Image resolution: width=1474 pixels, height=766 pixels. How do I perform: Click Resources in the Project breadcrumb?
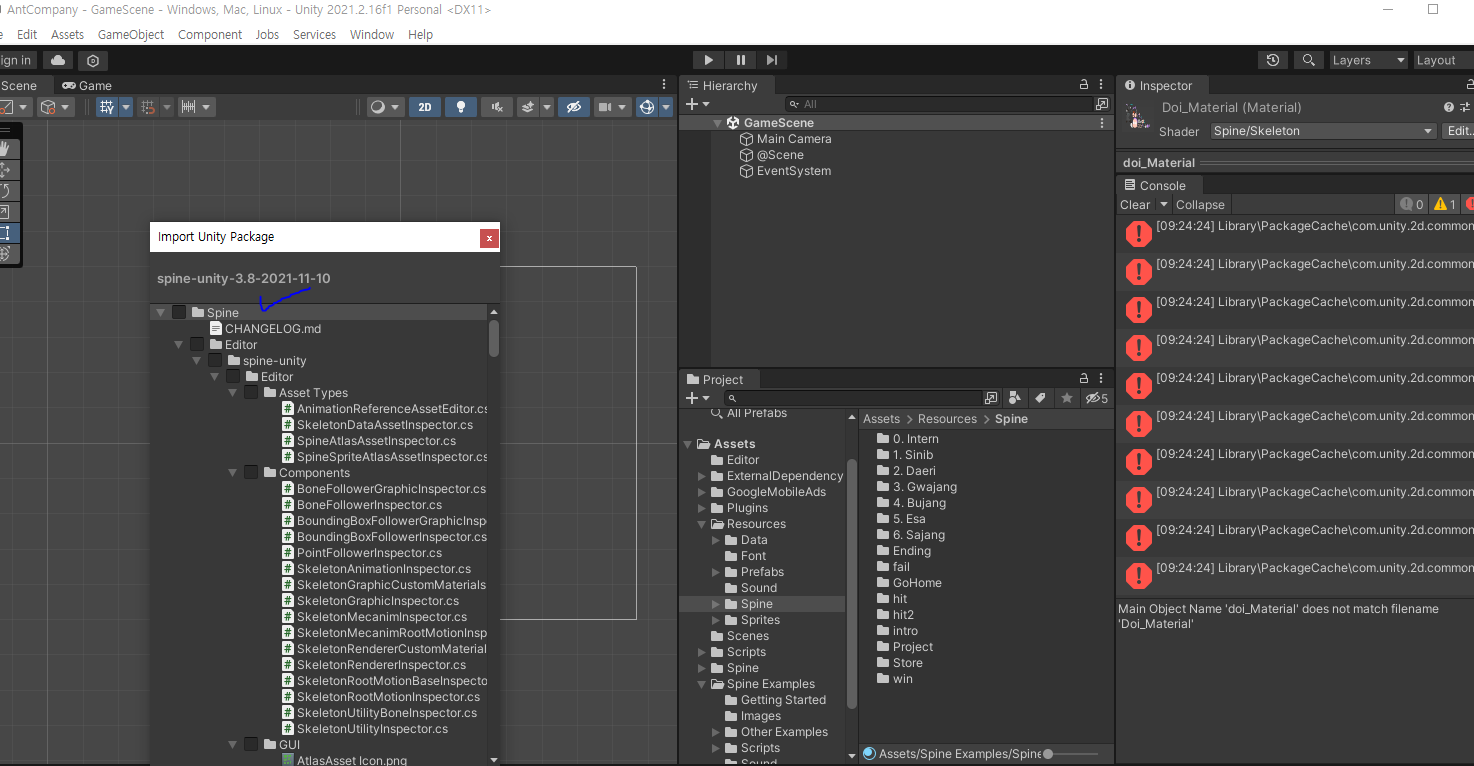click(947, 419)
